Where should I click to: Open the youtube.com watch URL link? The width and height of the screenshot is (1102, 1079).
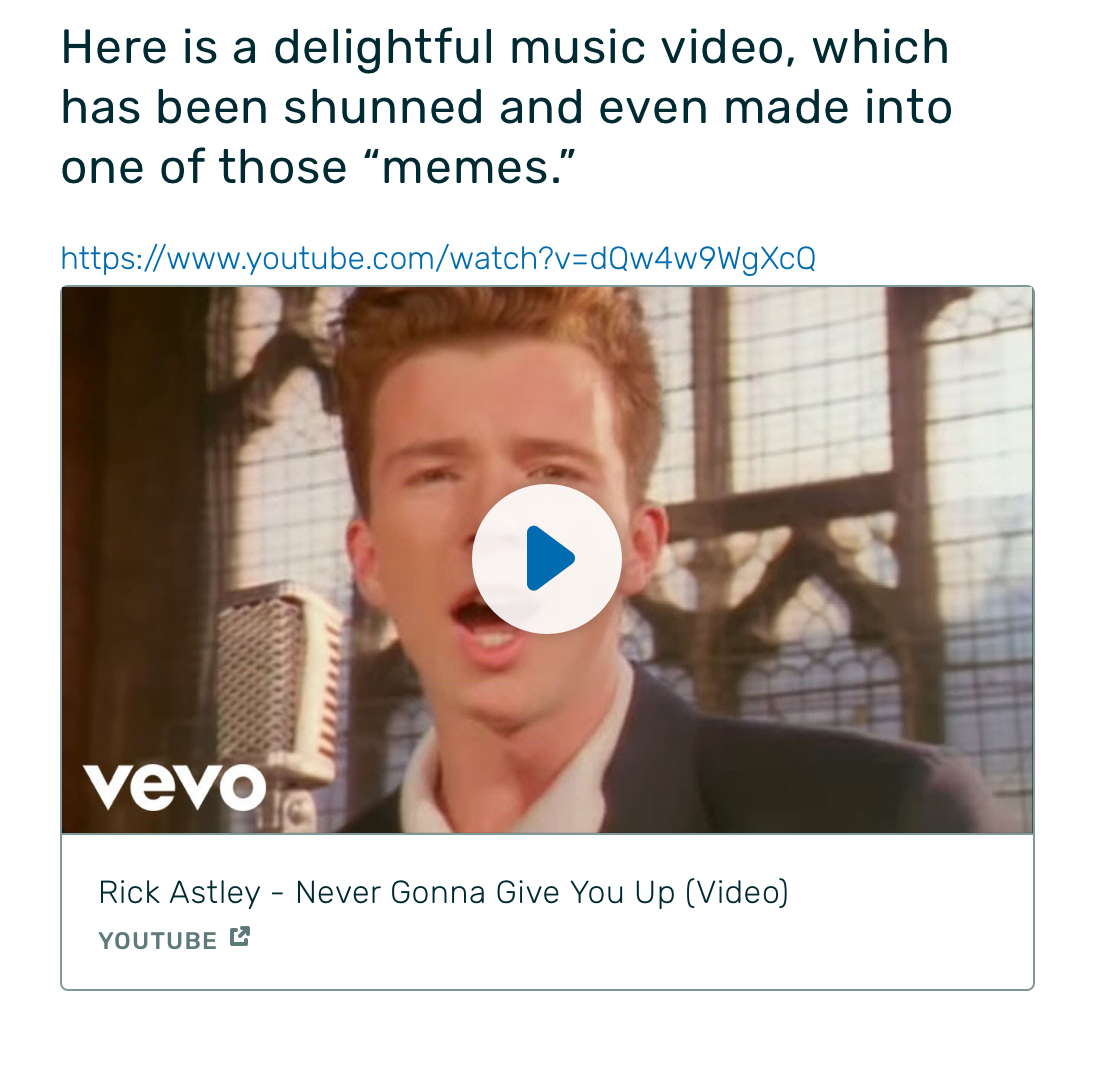(x=437, y=259)
